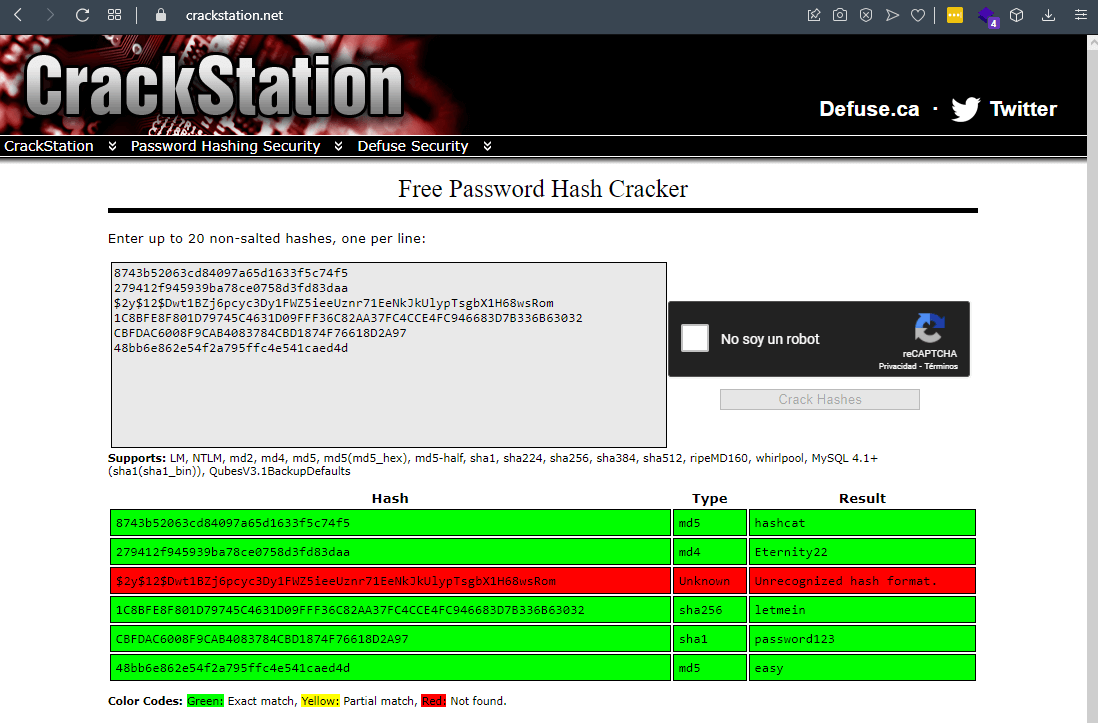1098x723 pixels.
Task: Open the Defuse Security menu item
Action: click(x=412, y=146)
